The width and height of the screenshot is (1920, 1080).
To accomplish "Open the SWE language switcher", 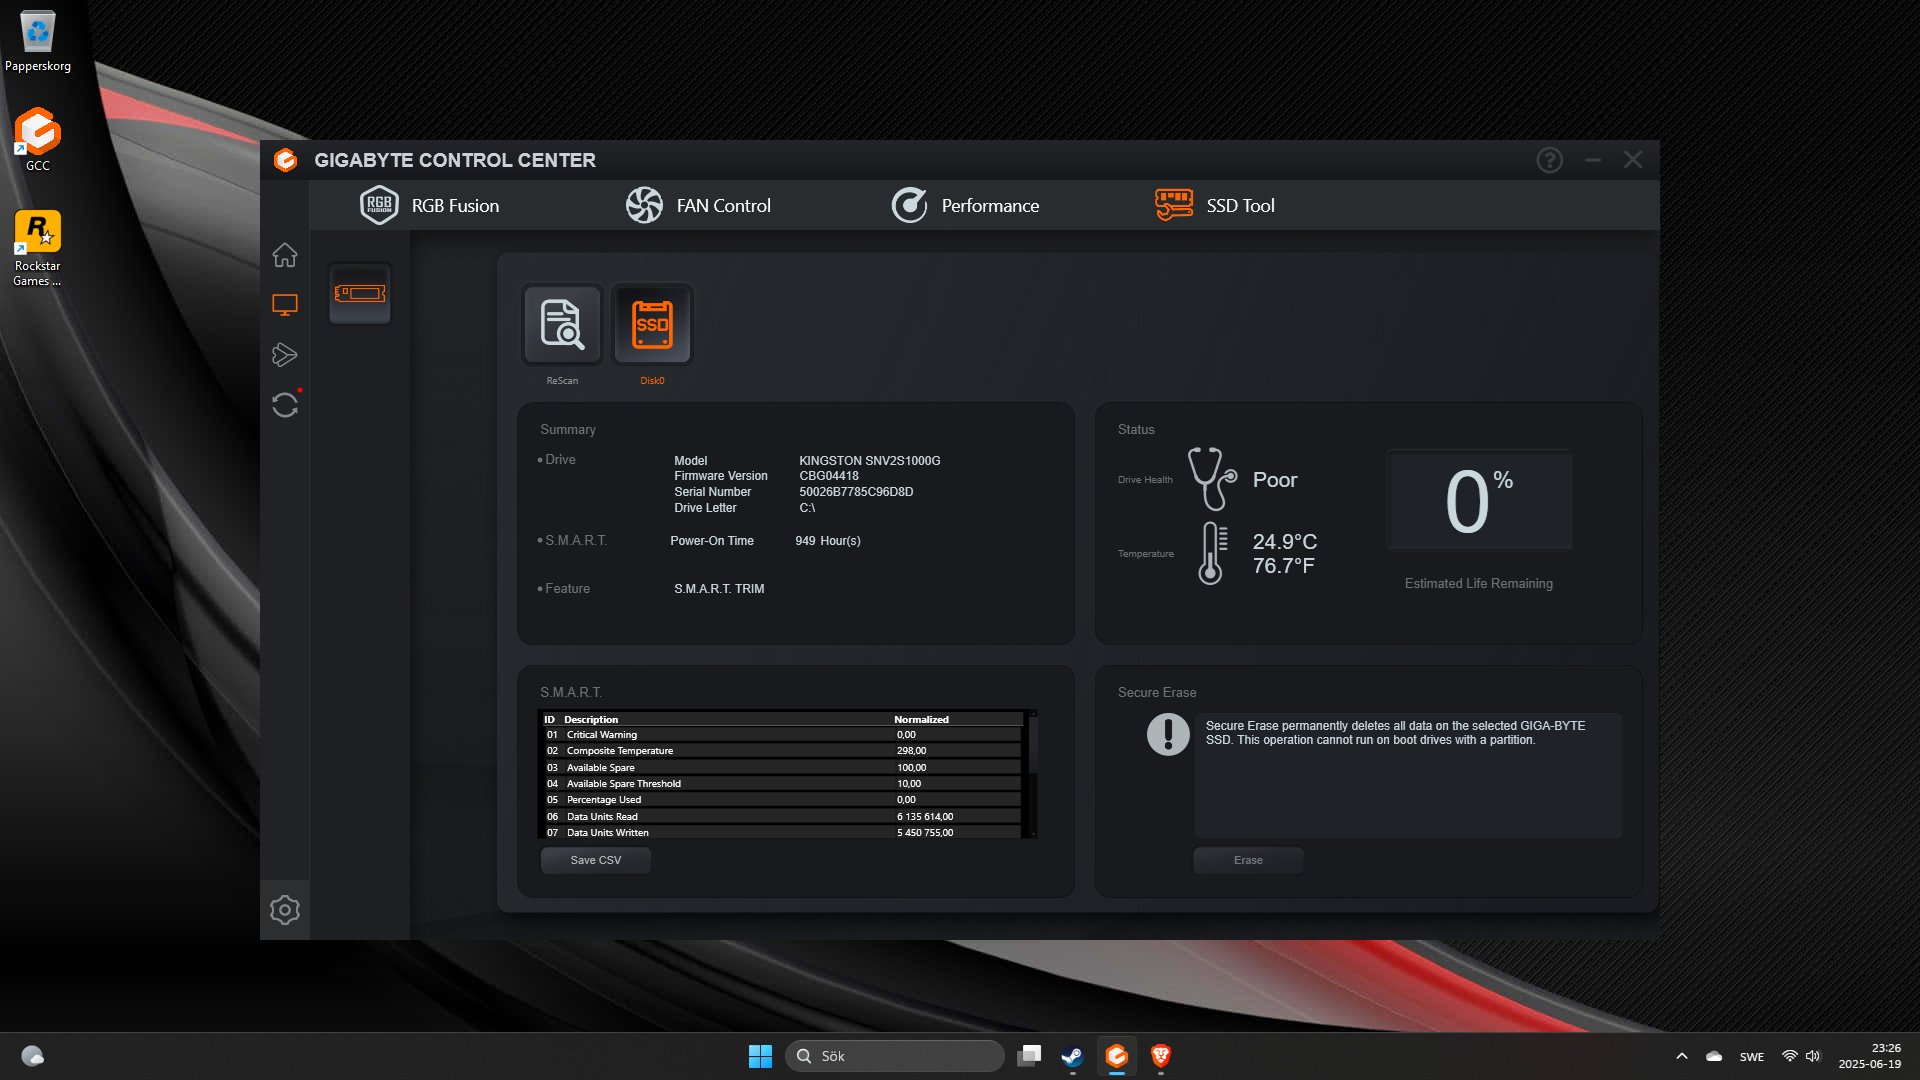I will [x=1752, y=1057].
